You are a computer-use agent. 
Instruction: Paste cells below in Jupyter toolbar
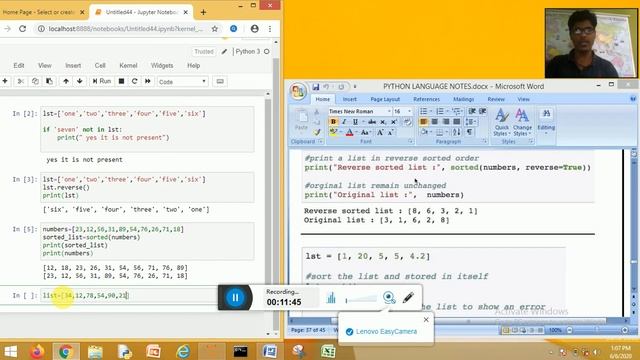[x=49, y=81]
